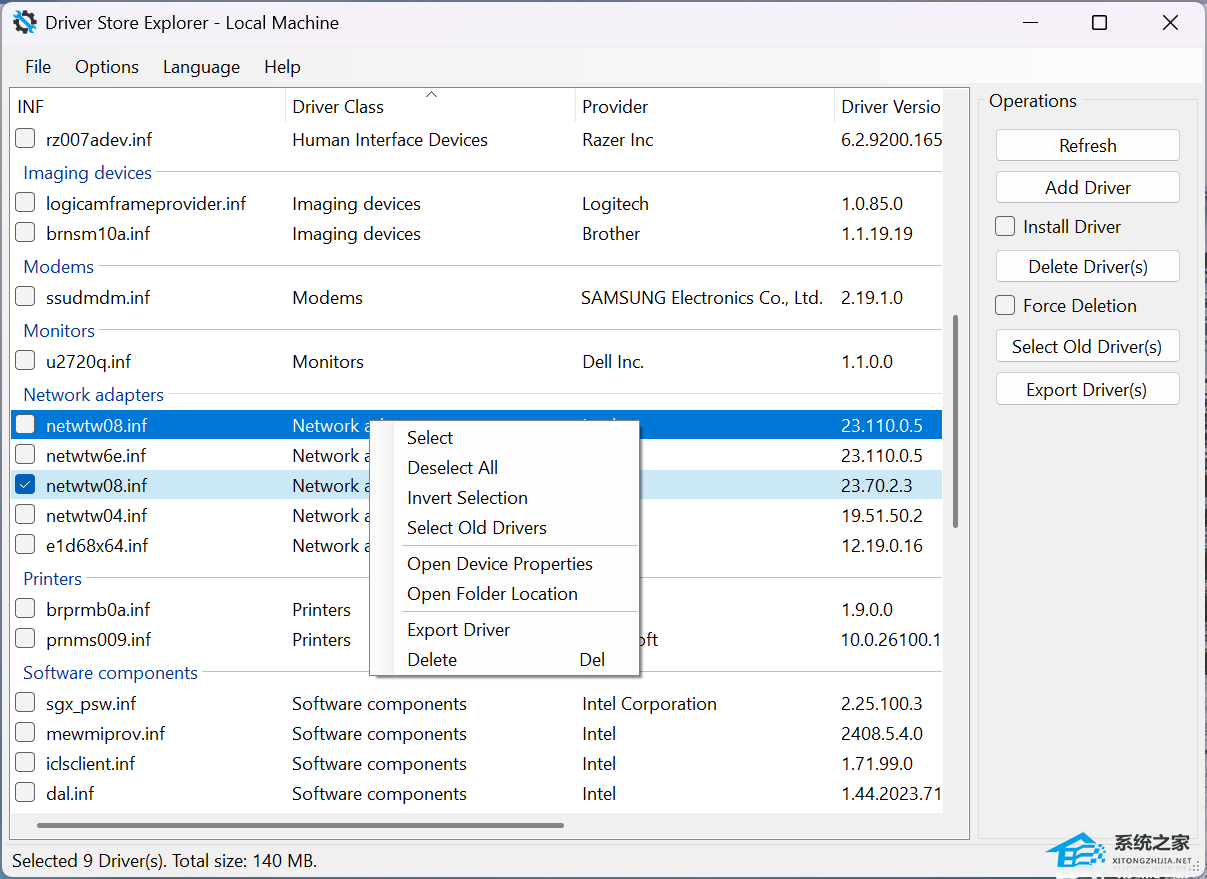Sort list by Driver Class column header
Screen dimensions: 1207x879
(338, 107)
